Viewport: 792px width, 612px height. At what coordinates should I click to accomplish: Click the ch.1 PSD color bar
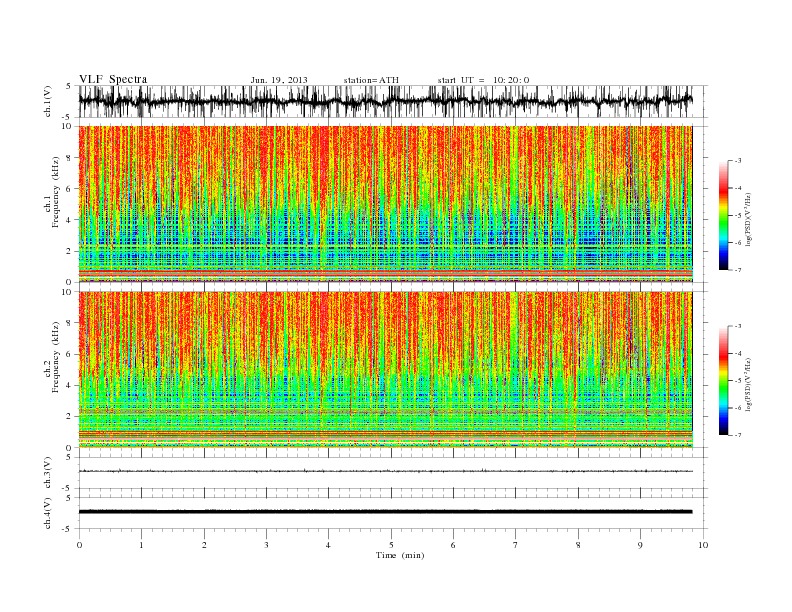723,215
